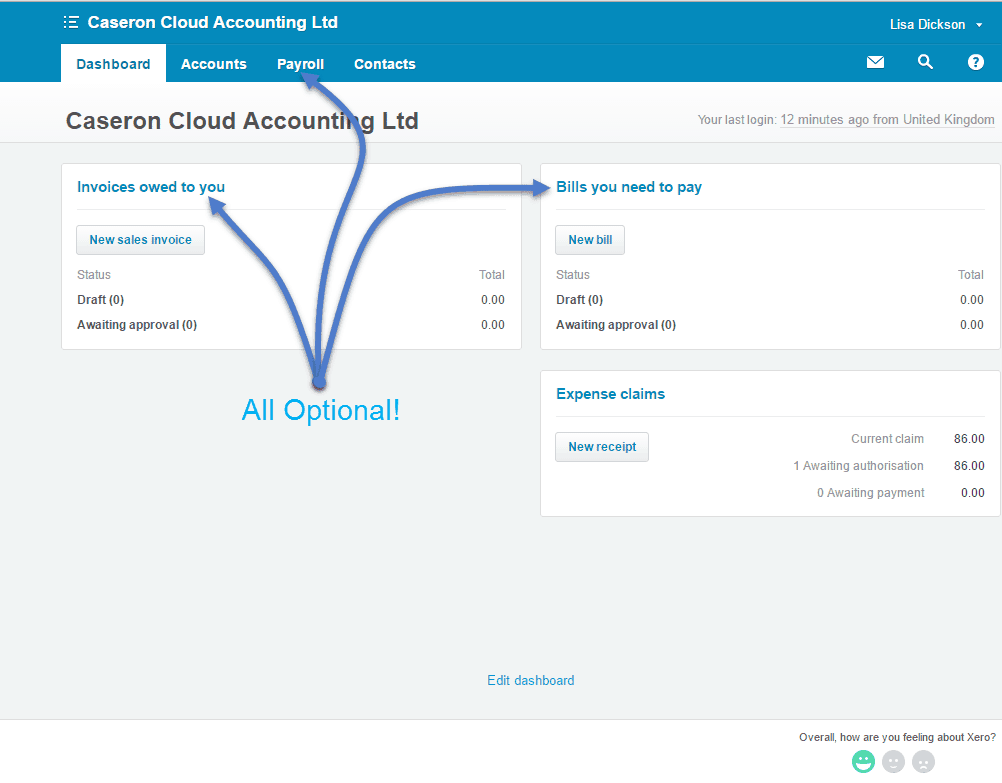
Task: Open Draft (0) under Bills to pay
Action: [x=580, y=300]
